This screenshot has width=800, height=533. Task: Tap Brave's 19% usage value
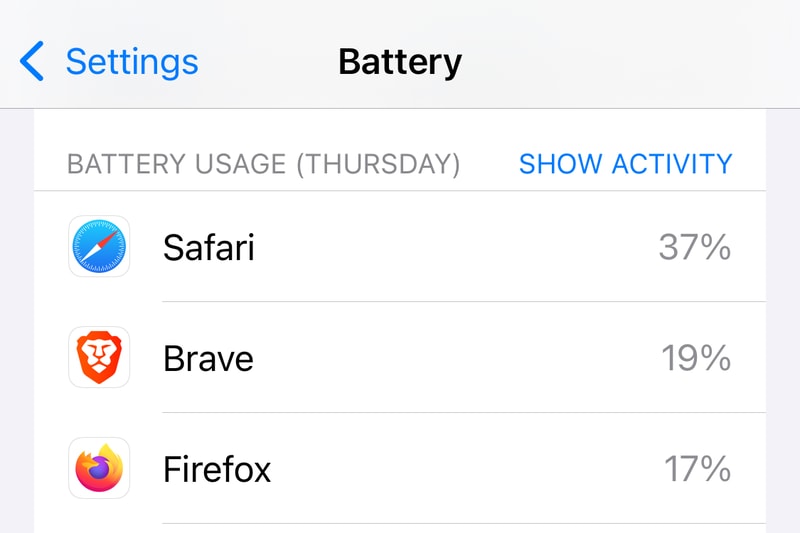[x=696, y=358]
